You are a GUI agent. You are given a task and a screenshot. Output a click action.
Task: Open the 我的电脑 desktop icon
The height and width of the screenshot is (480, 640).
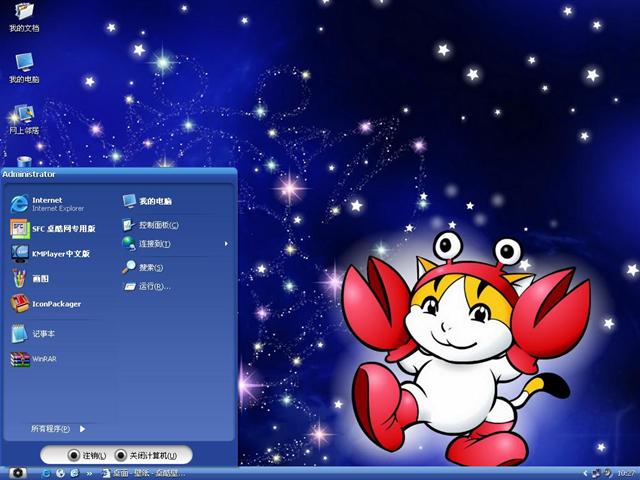click(24, 68)
